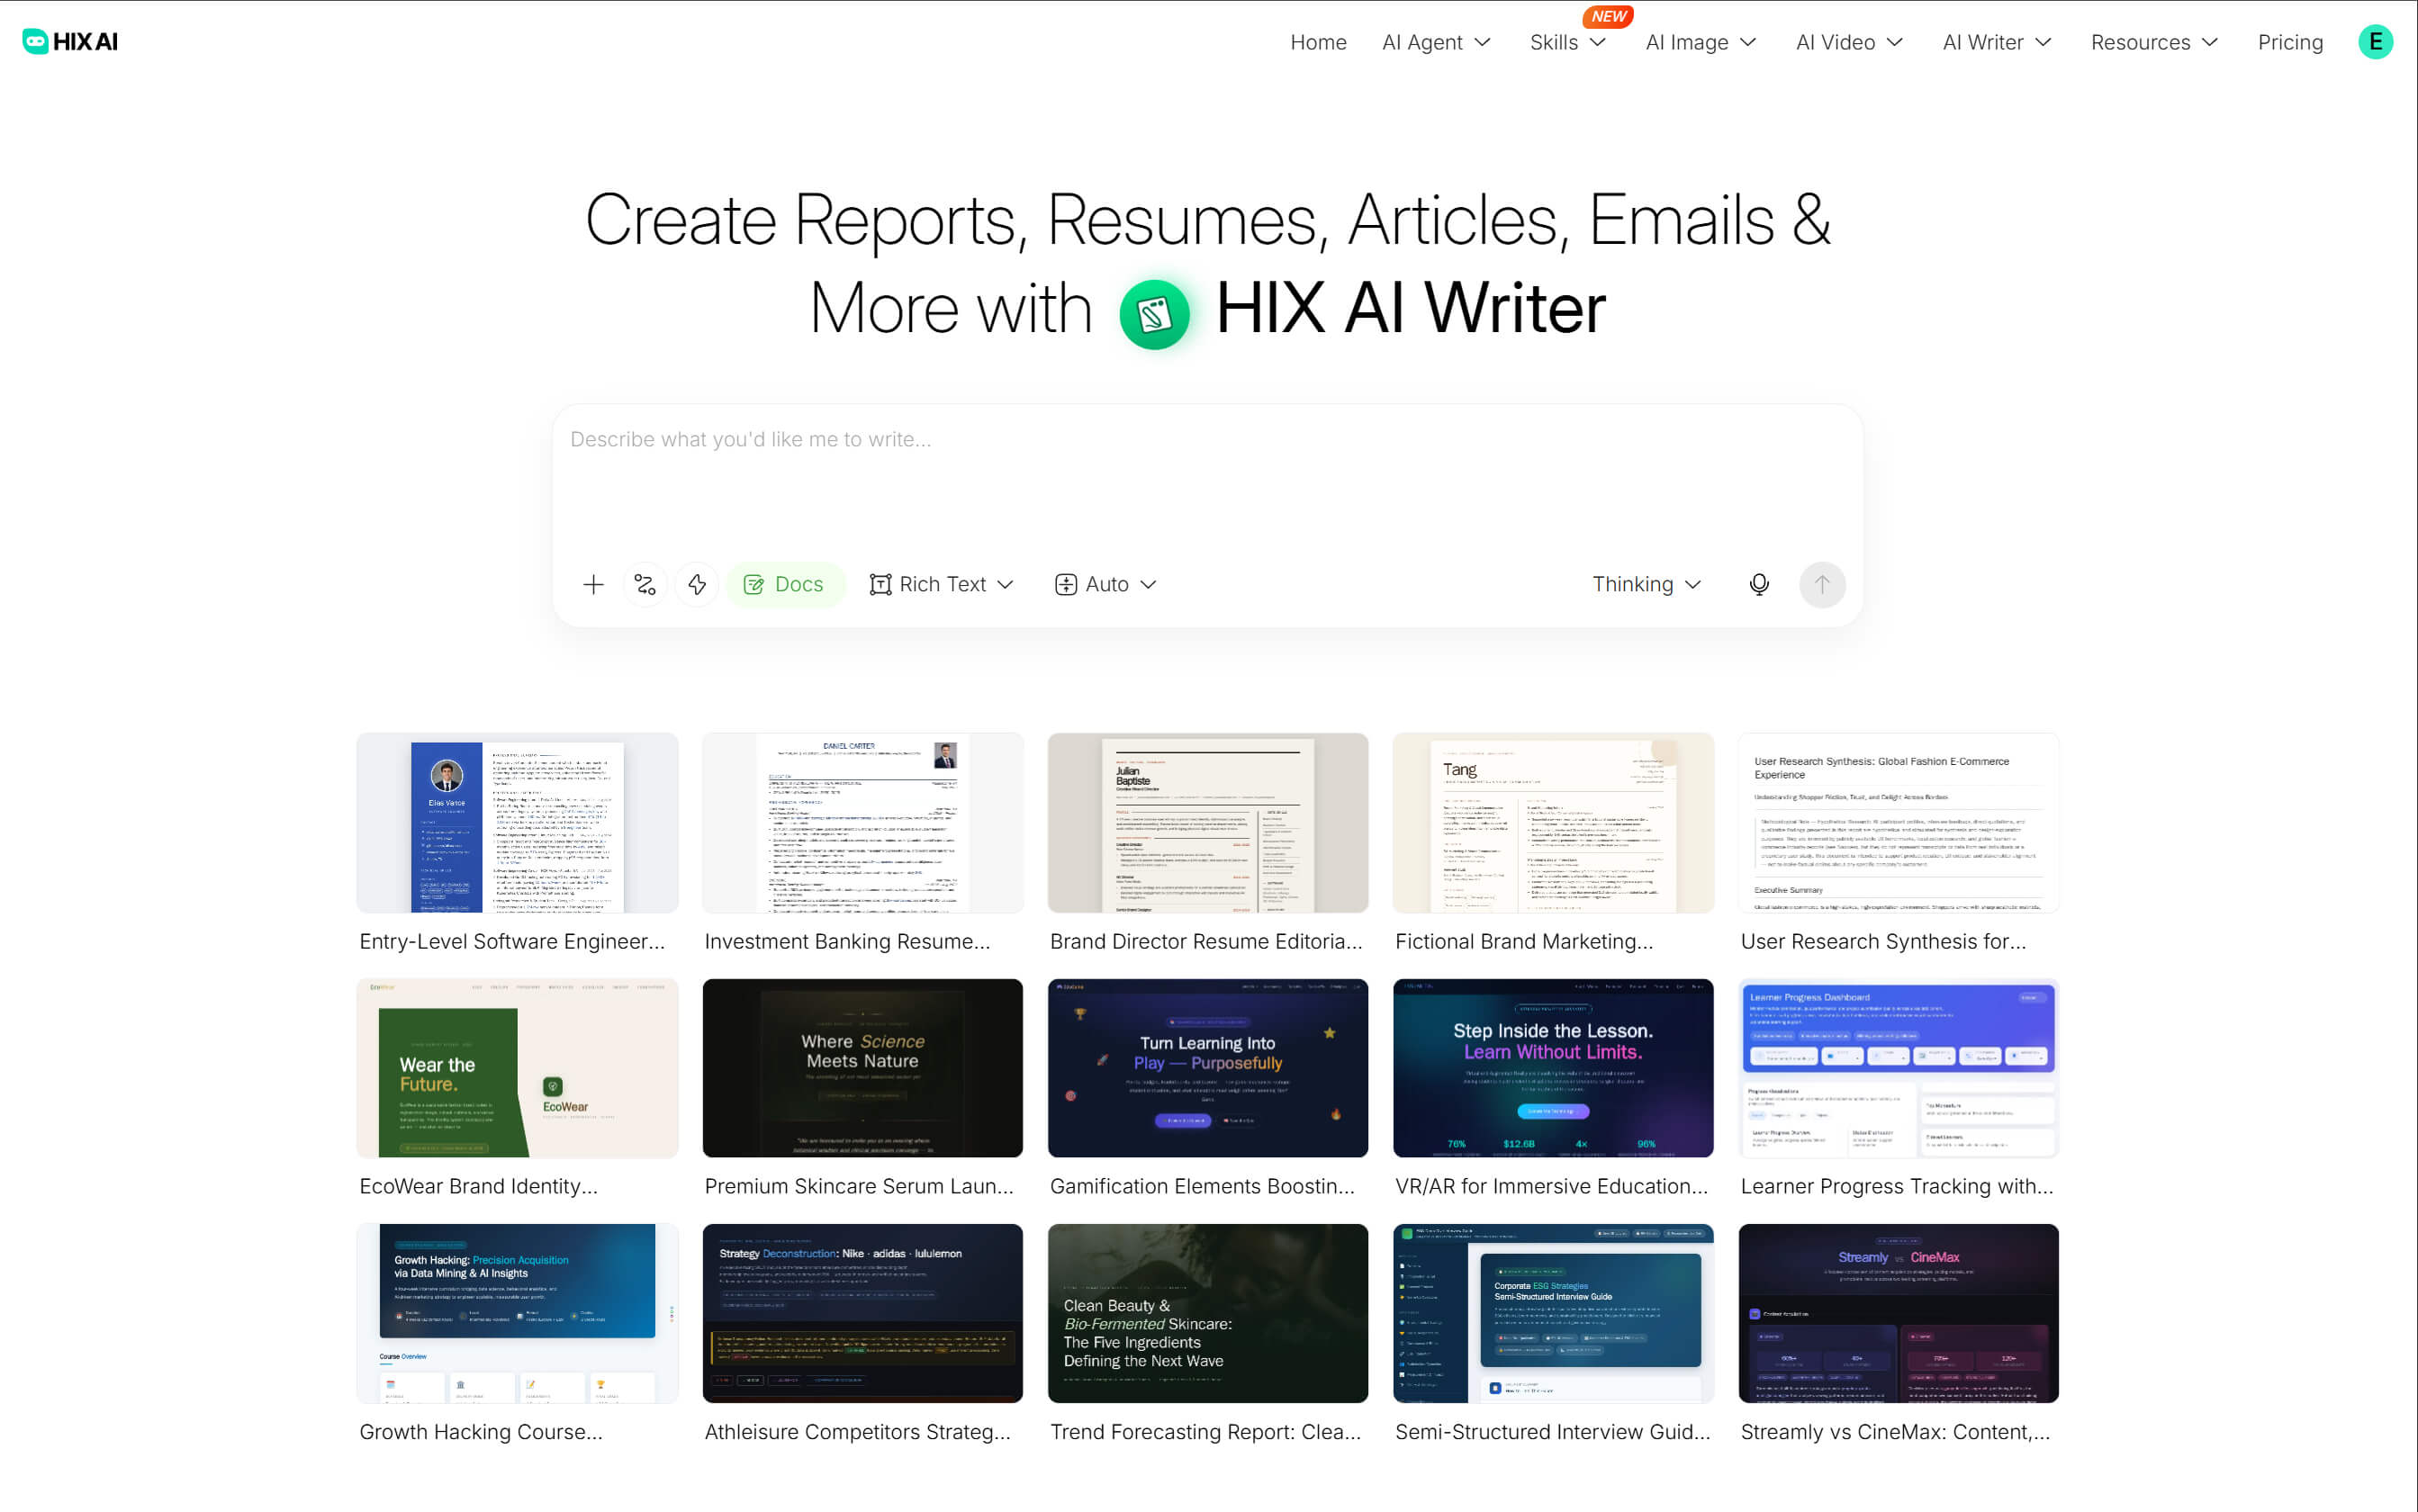This screenshot has height=1512, width=2418.
Task: Open Fictional Brand Marketing thumbnail
Action: (x=1553, y=822)
